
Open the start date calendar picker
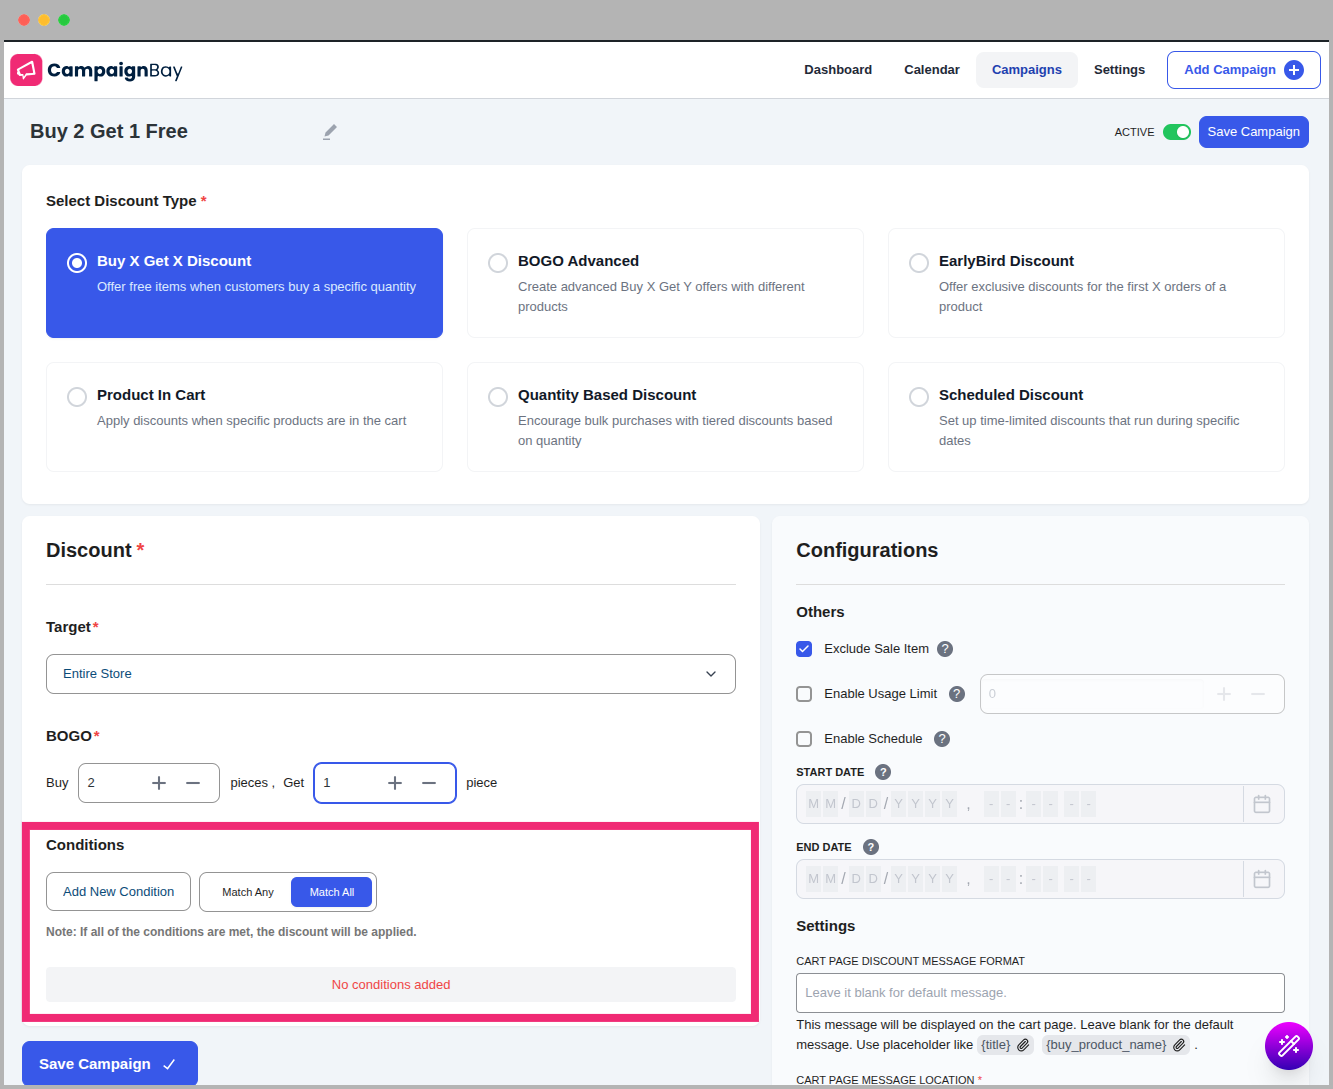1262,803
